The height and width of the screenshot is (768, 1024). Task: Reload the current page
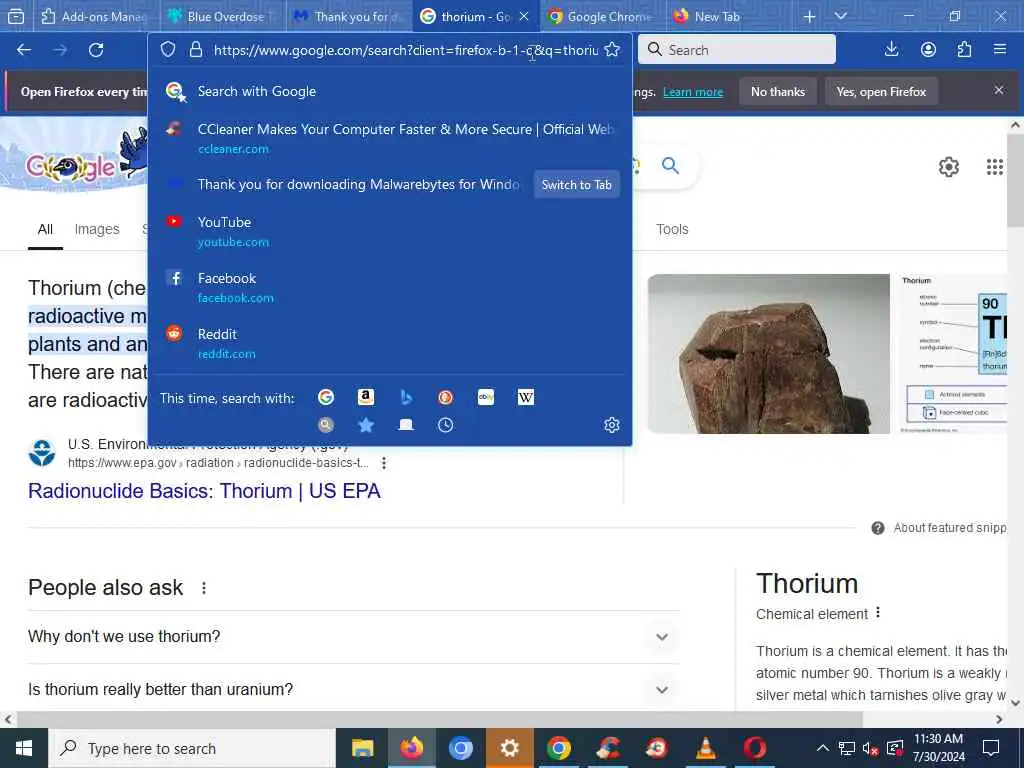click(96, 50)
